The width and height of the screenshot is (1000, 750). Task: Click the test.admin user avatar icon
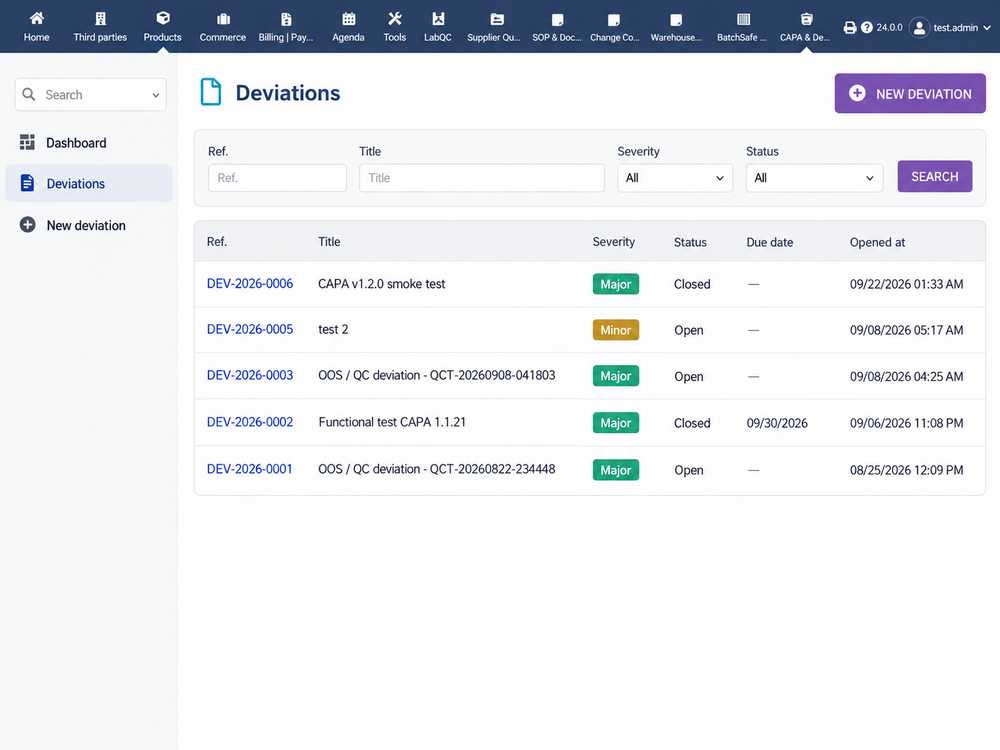[919, 27]
